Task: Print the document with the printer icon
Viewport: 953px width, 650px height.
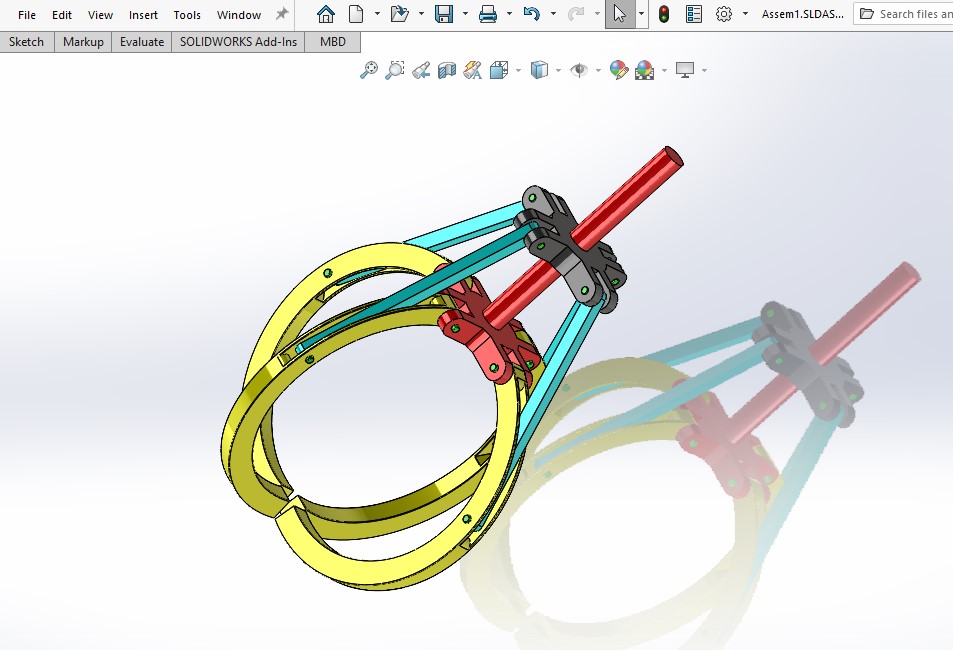Action: [488, 14]
